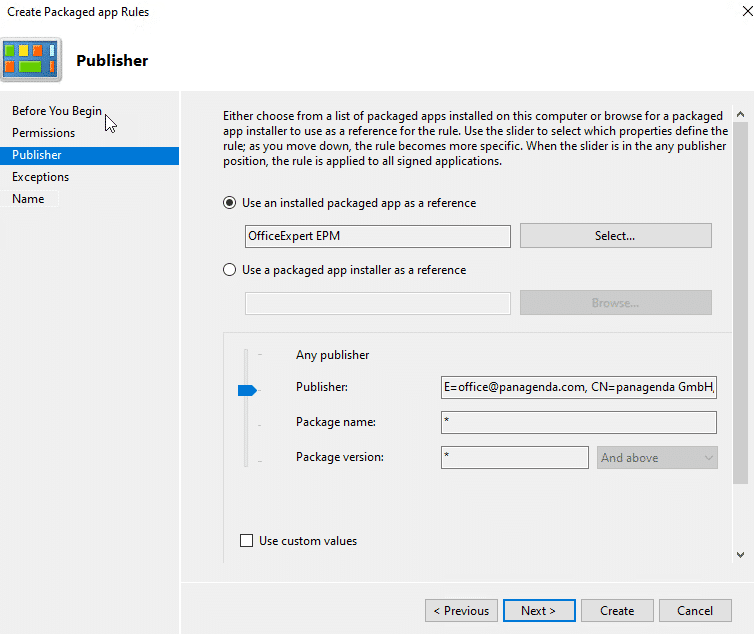Click the 'Package name:' label
The image size is (754, 634).
click(336, 422)
